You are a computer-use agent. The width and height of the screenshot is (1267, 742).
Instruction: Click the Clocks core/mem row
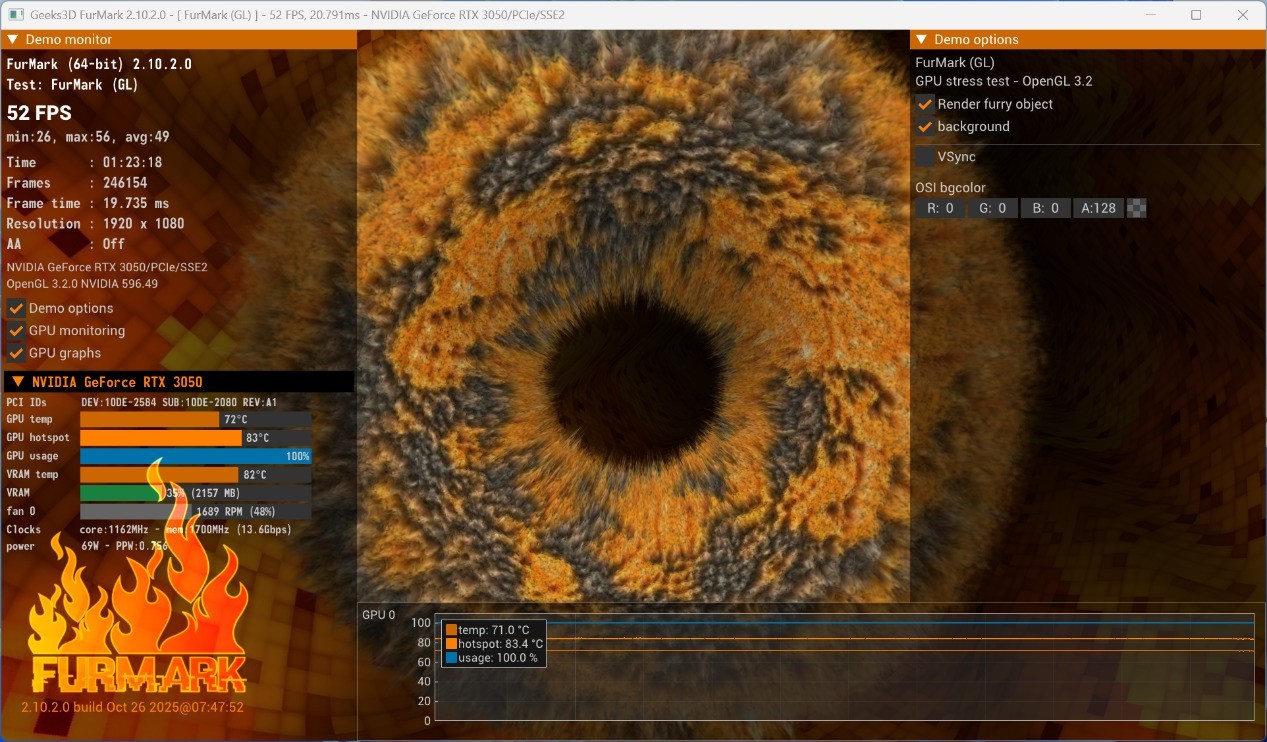click(x=149, y=529)
